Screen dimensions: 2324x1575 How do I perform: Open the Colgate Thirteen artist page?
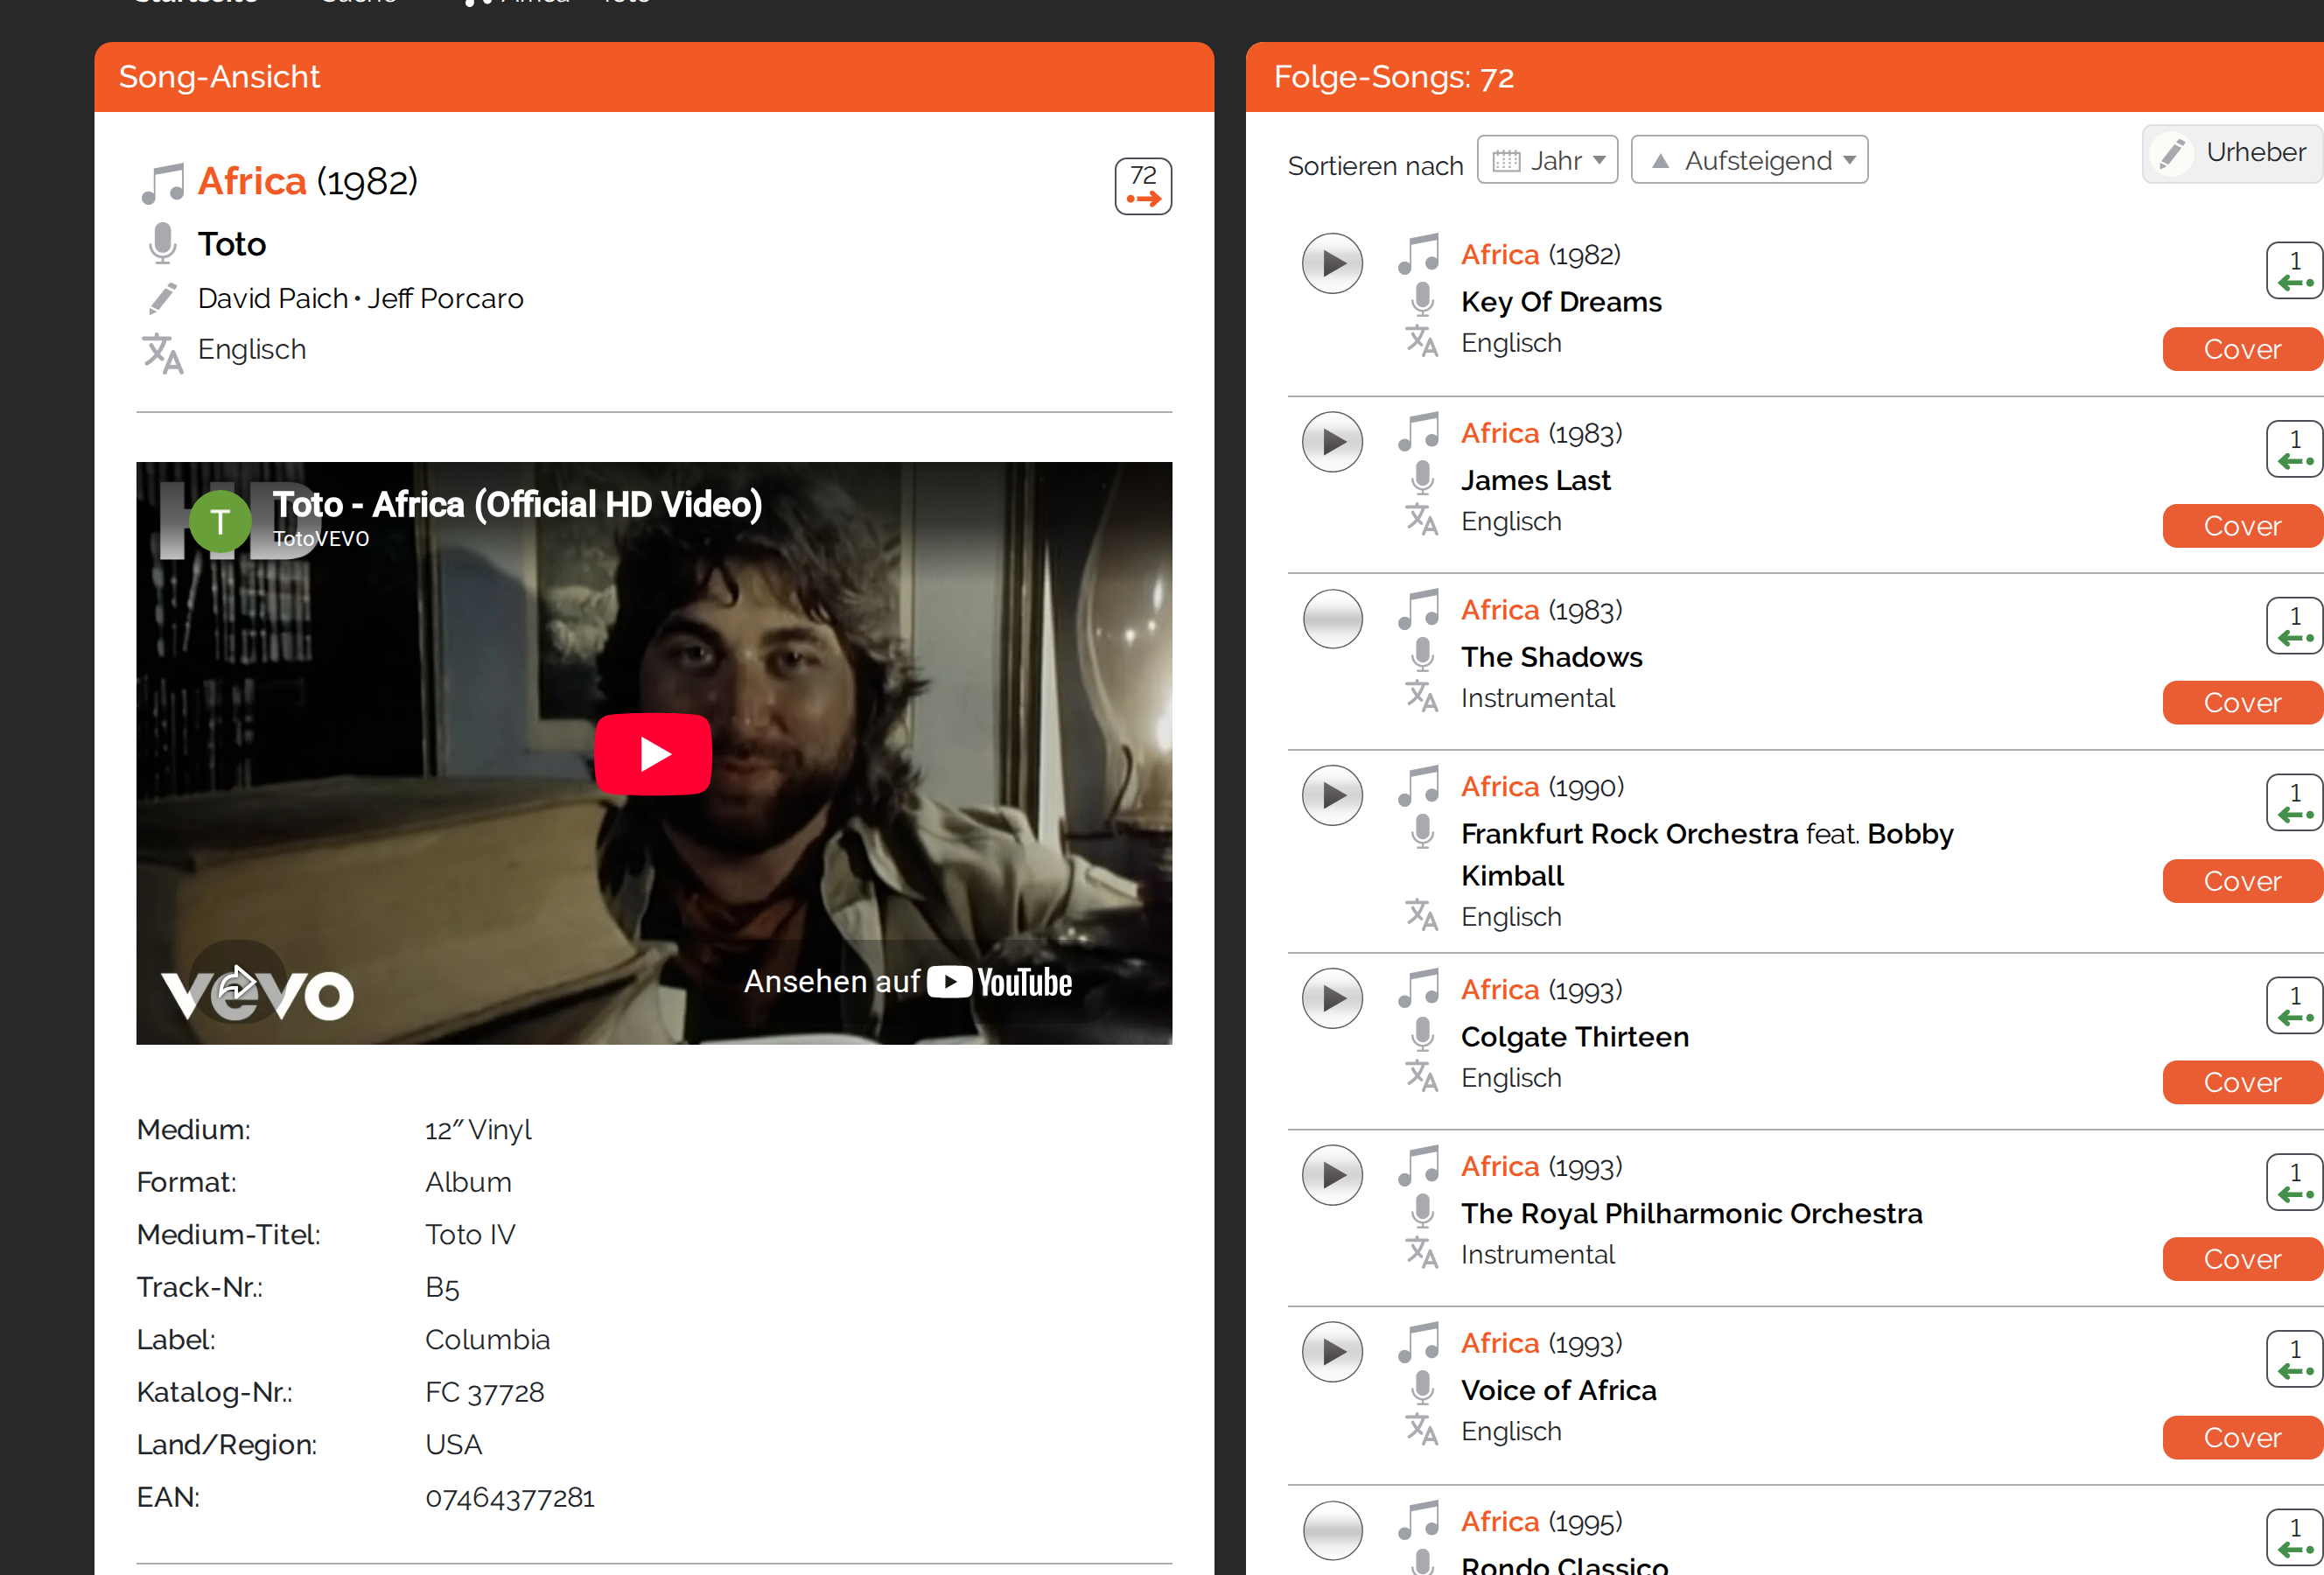(x=1575, y=1037)
